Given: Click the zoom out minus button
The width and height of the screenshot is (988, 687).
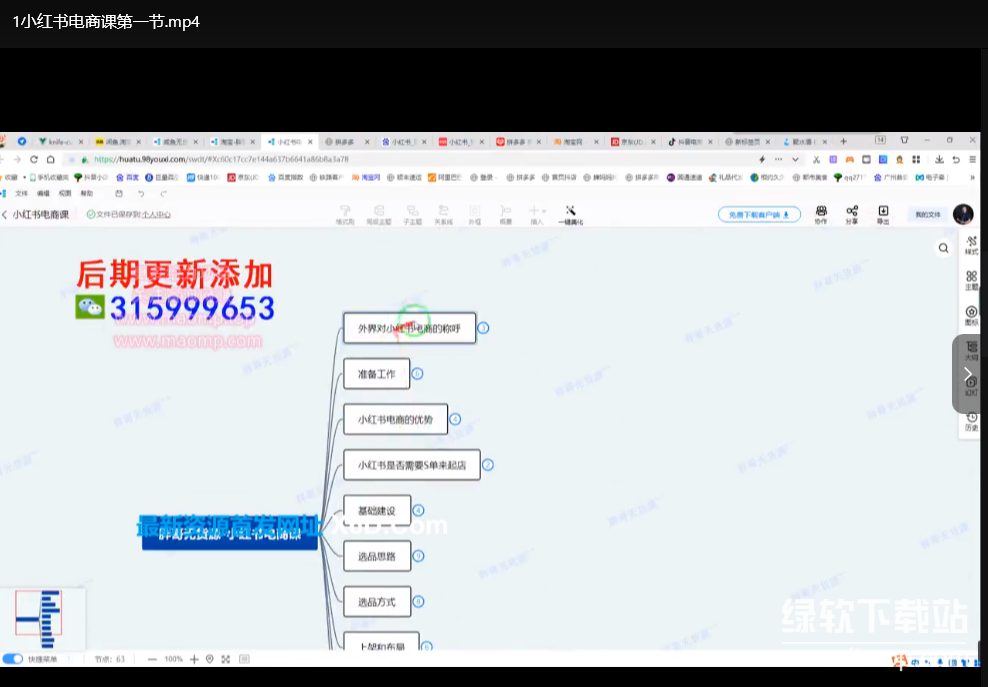Looking at the screenshot, I should pyautogui.click(x=152, y=659).
